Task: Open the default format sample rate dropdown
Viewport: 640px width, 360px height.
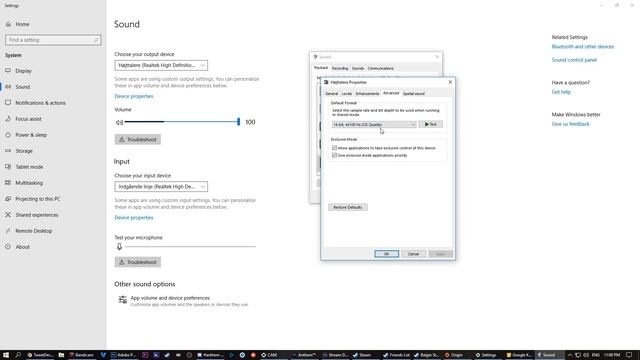Action: 374,124
